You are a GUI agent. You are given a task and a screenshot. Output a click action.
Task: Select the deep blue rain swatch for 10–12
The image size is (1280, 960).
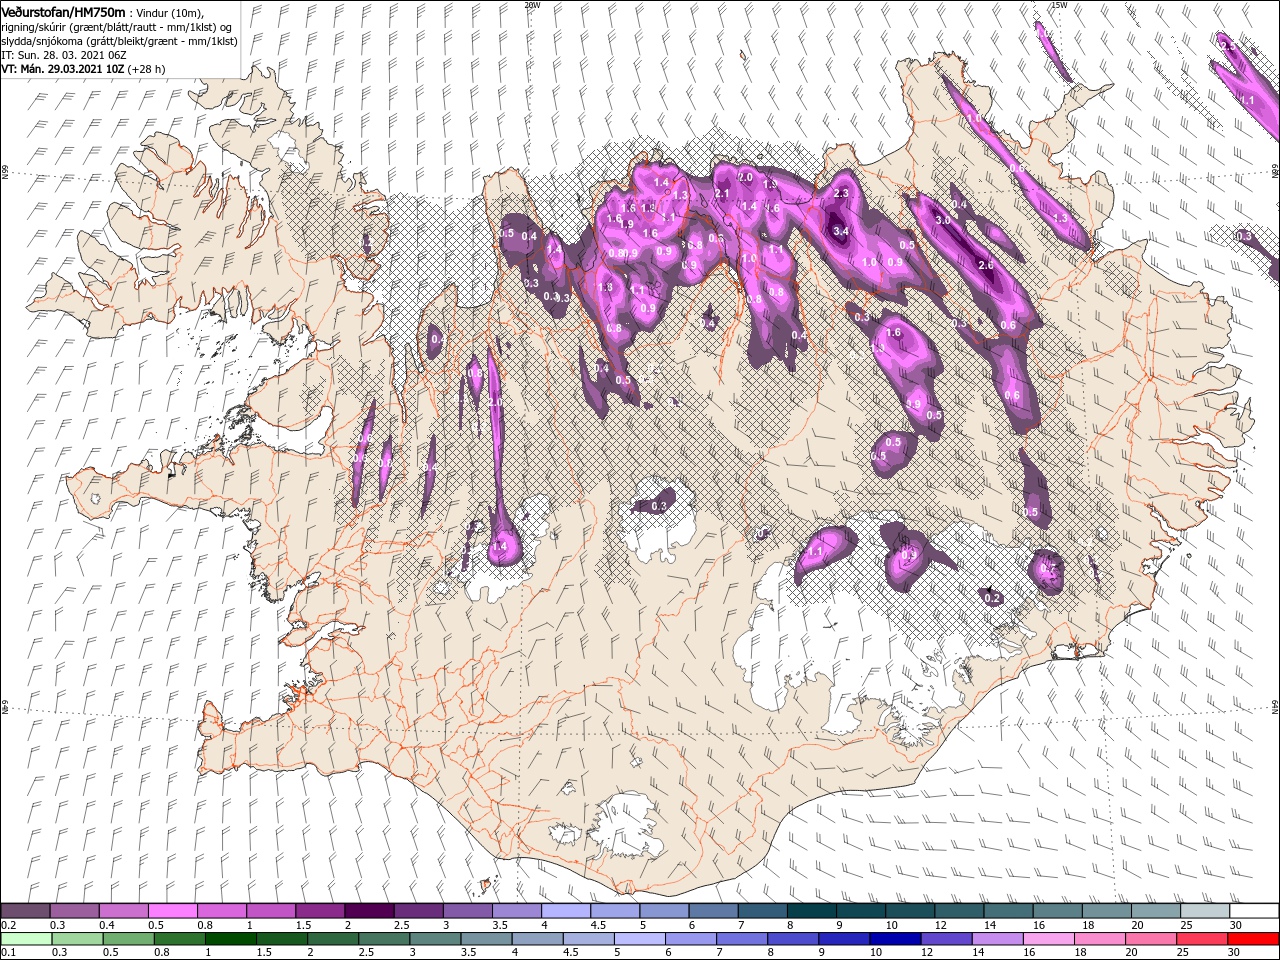pyautogui.click(x=895, y=939)
